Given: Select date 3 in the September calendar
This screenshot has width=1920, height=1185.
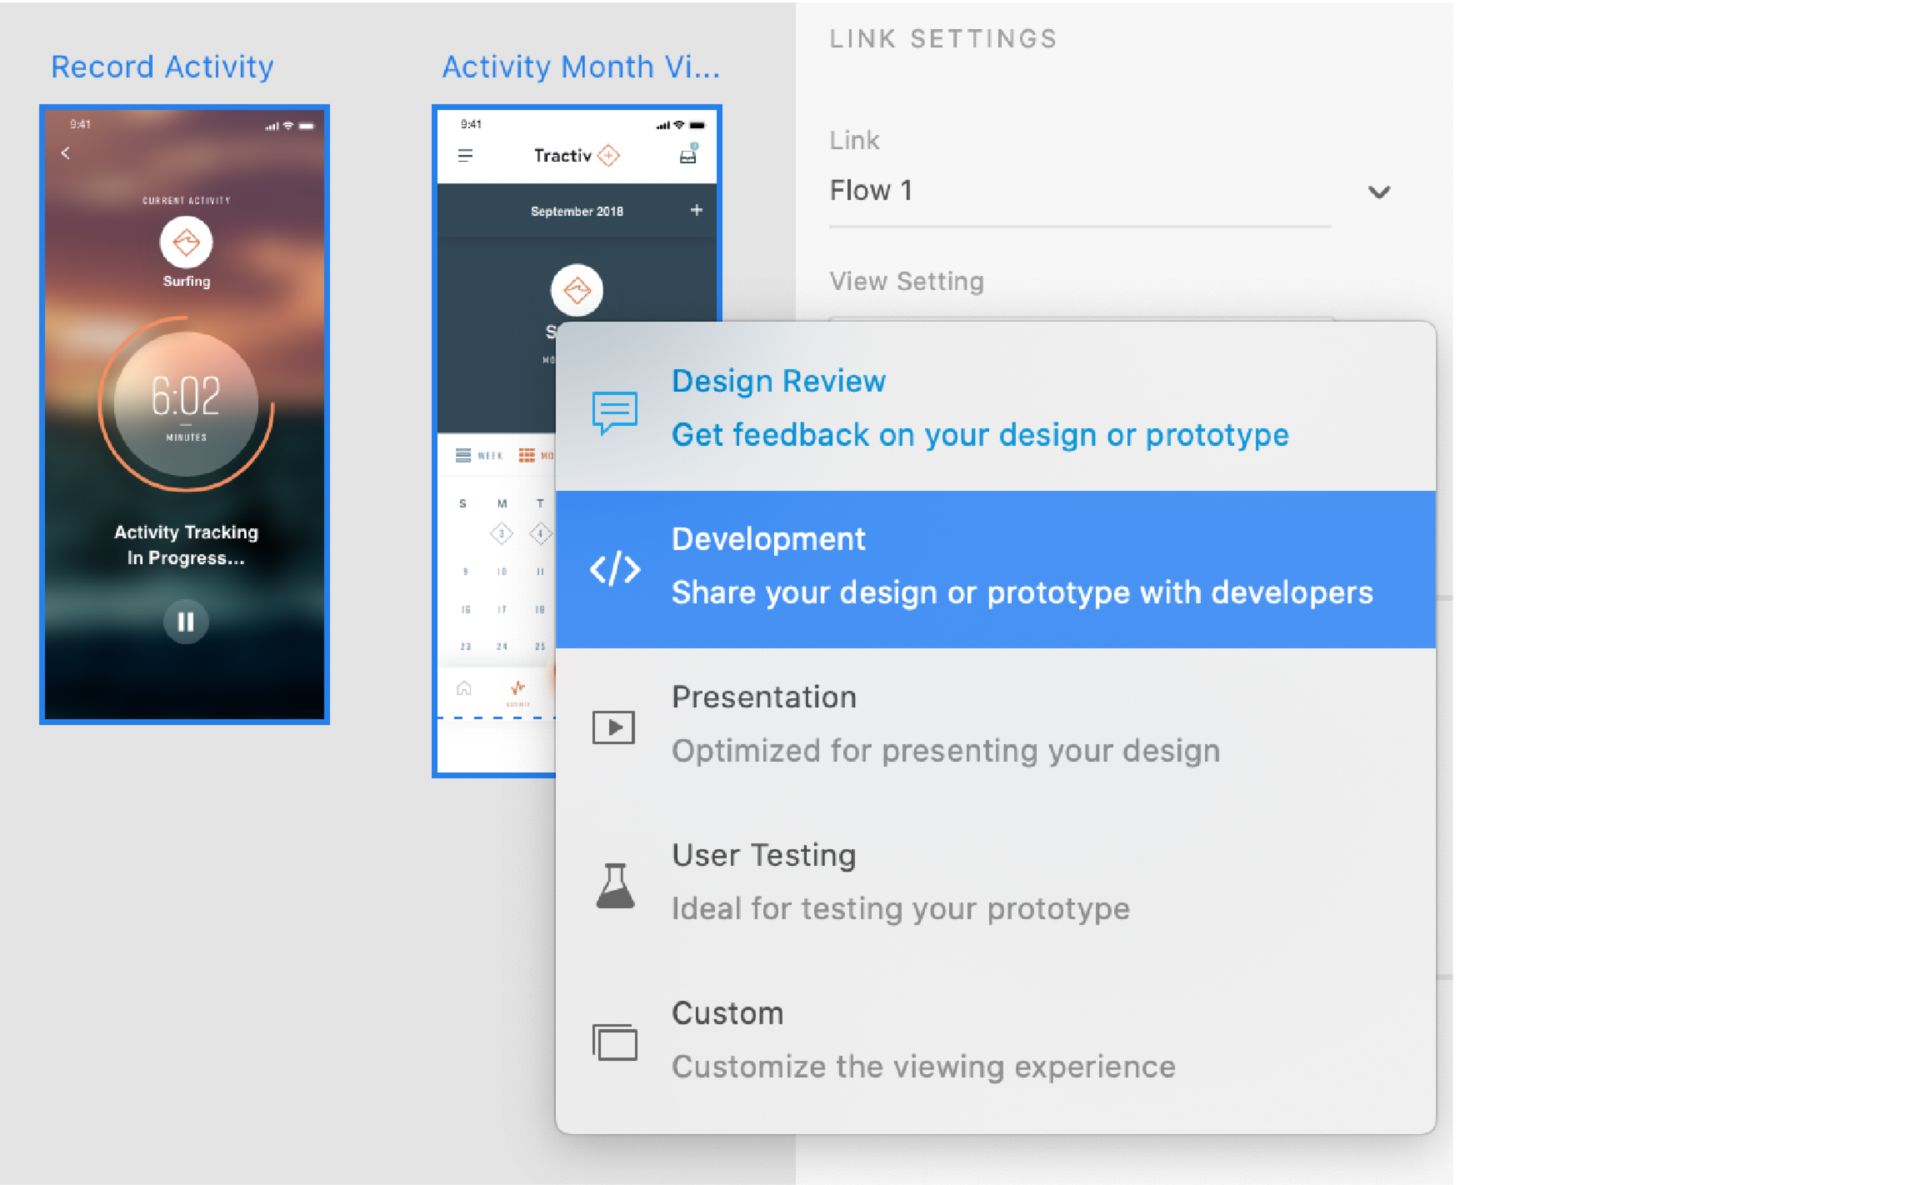Looking at the screenshot, I should pyautogui.click(x=501, y=533).
